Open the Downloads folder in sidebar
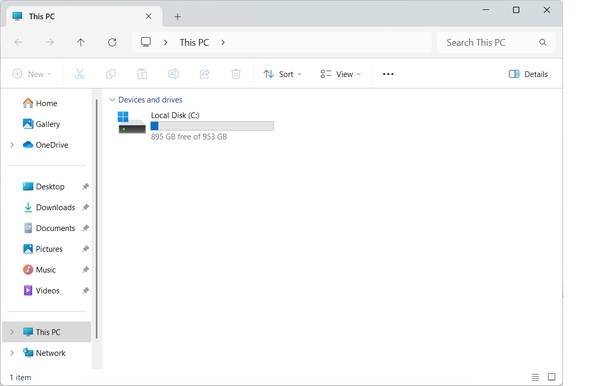 coord(49,207)
